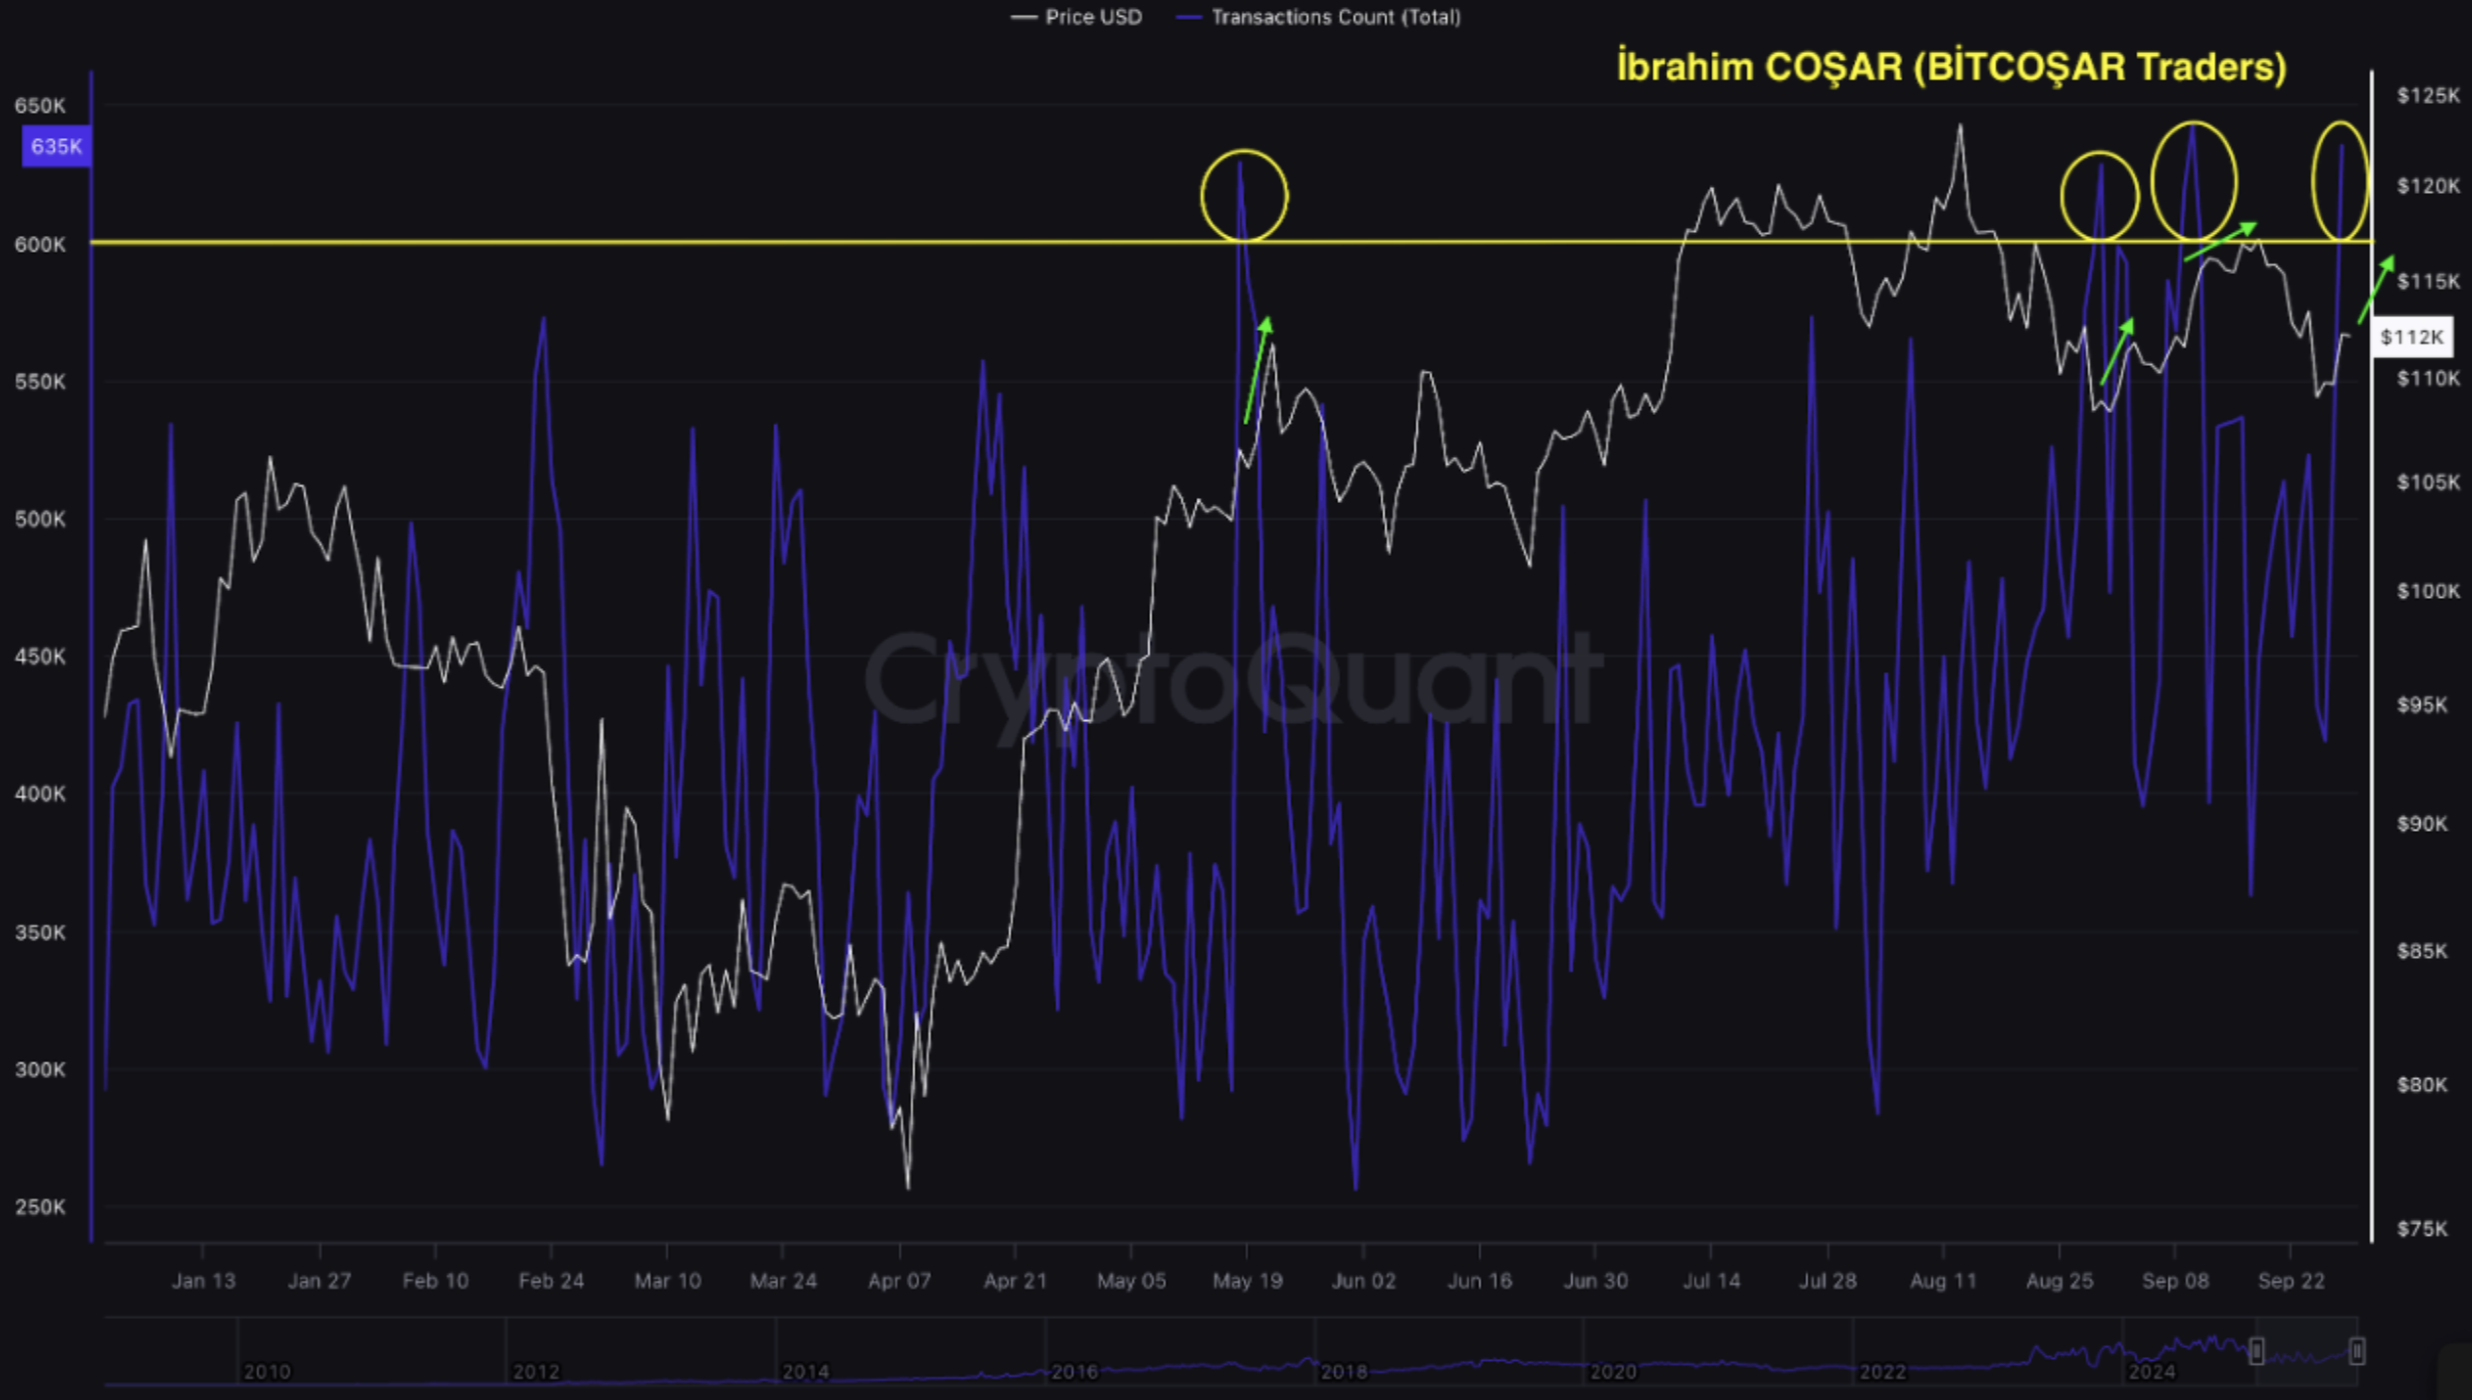This screenshot has height=1400, width=2472.
Task: Click the 2020 marker in the navigator timeline
Action: coord(1612,1371)
